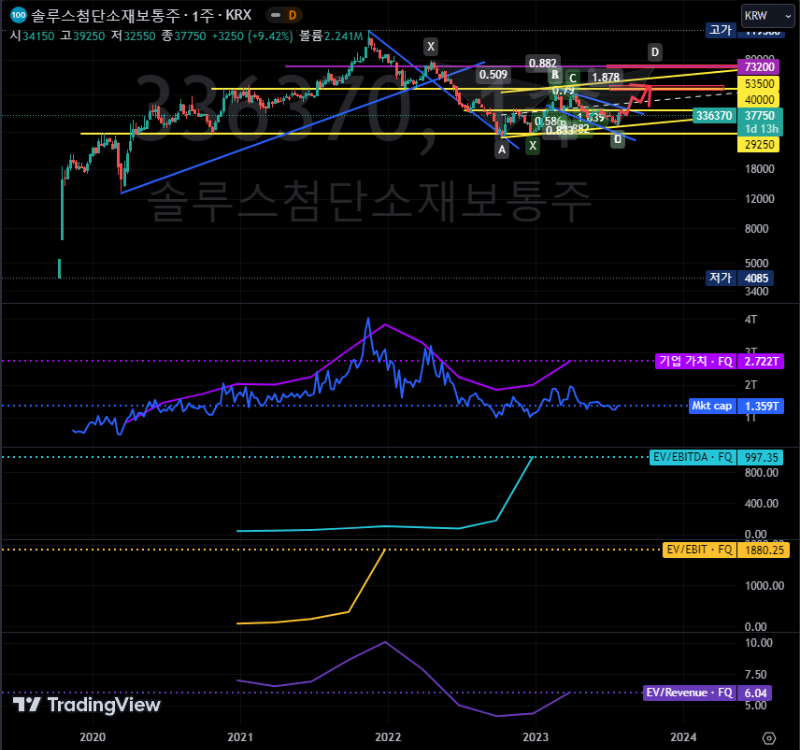Screen dimensions: 800x750
Task: Open the chart settings gear icon
Action: [769, 738]
